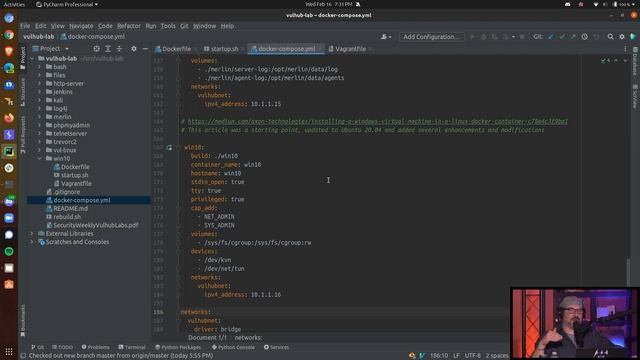Open the medium.com link in comment
The image size is (640, 360).
coord(377,121)
